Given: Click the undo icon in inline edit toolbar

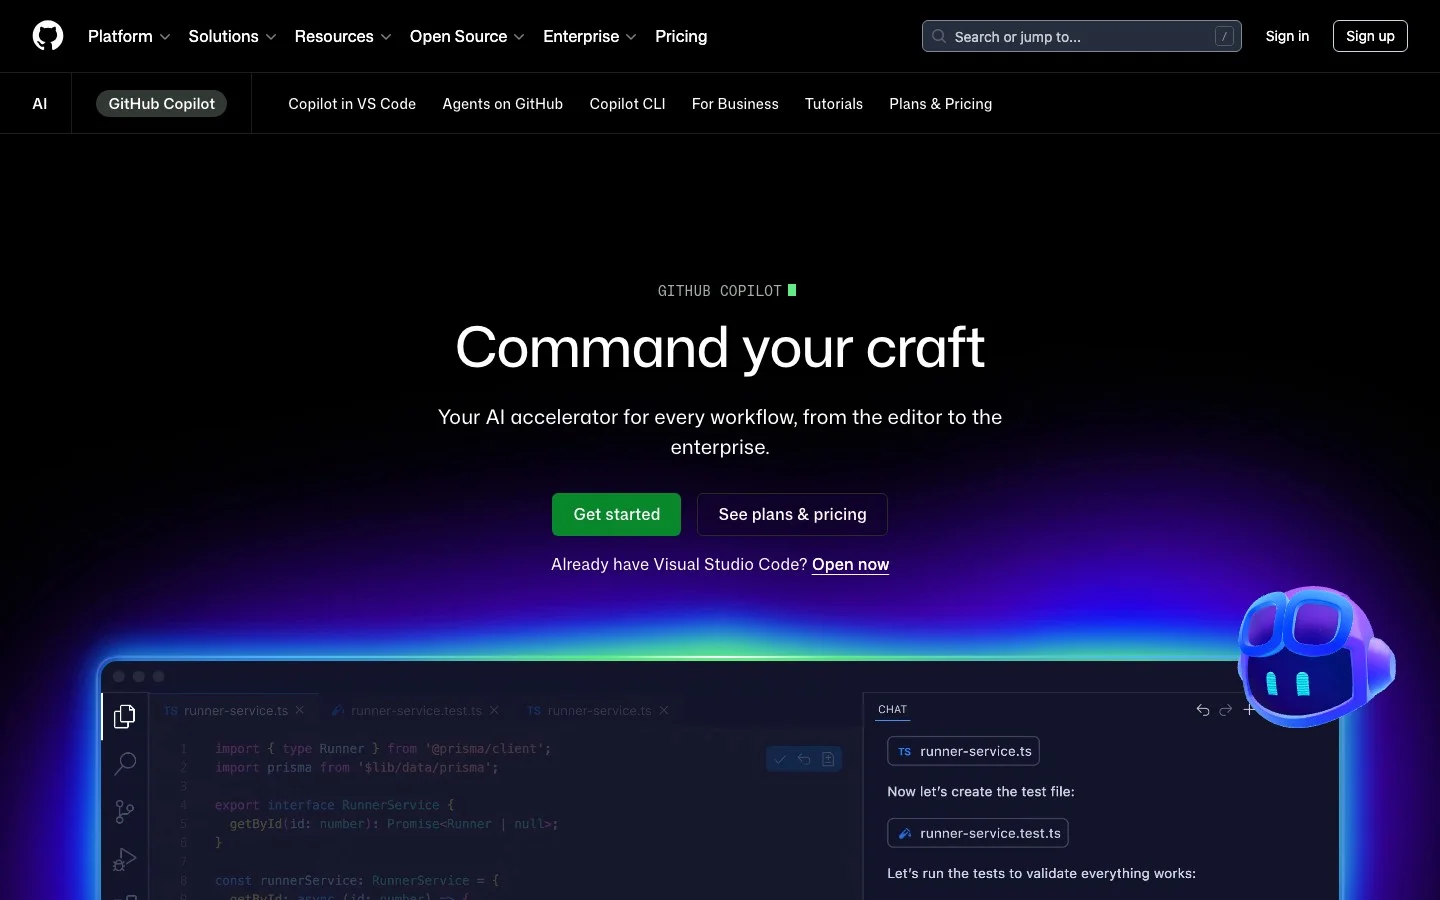Looking at the screenshot, I should (x=804, y=759).
